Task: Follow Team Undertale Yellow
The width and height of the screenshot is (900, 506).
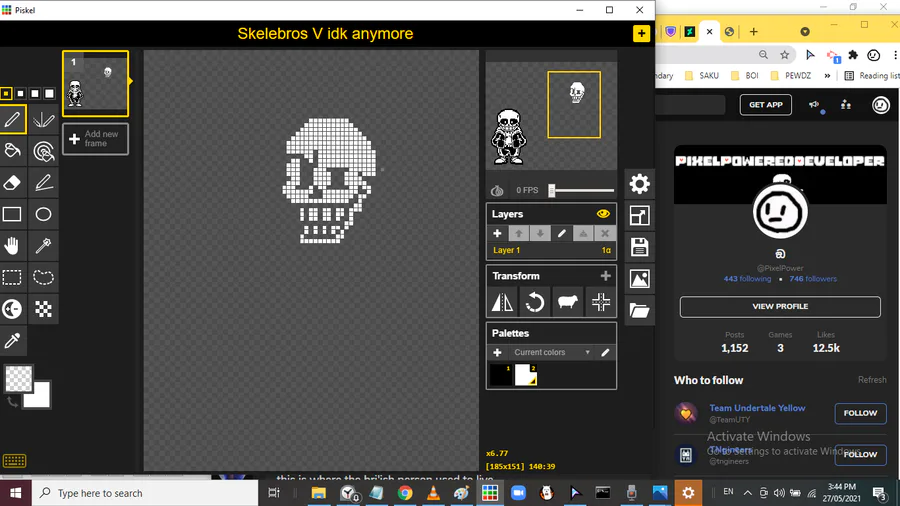Action: click(x=860, y=413)
